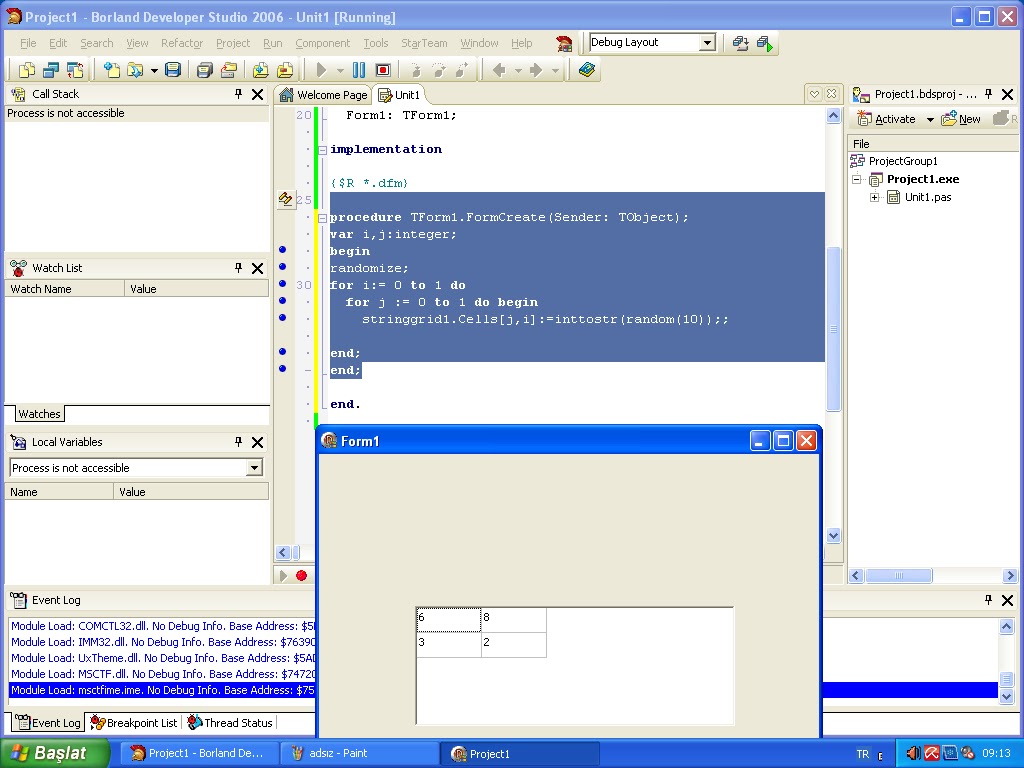This screenshot has width=1024, height=768.
Task: Click the red Program Reset stop icon
Action: click(383, 70)
